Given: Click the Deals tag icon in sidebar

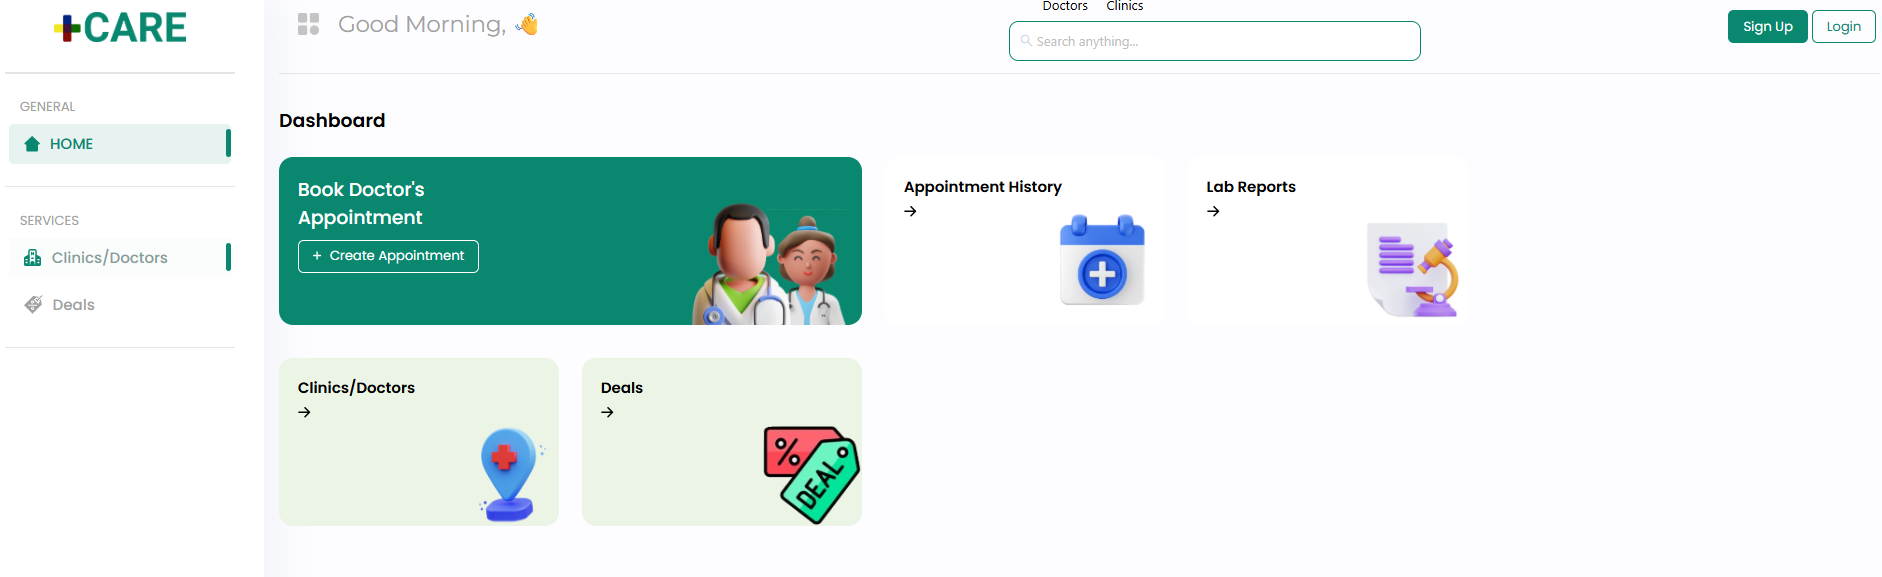Looking at the screenshot, I should click(x=33, y=305).
